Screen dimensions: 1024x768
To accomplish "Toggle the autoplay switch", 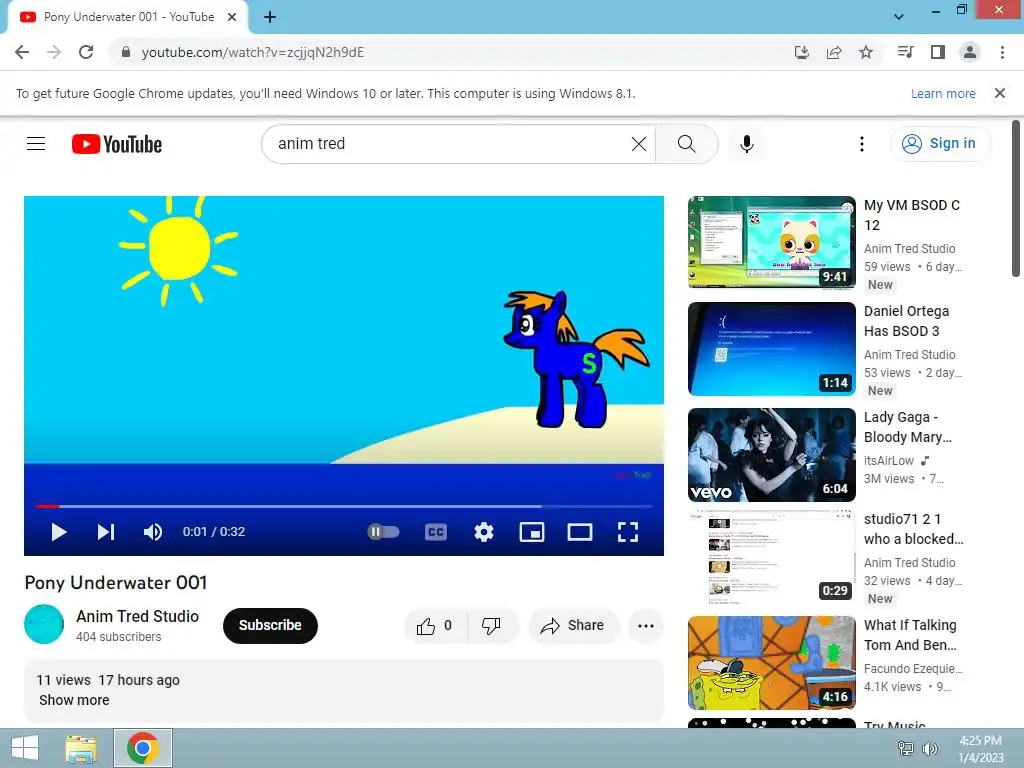I will pos(383,532).
